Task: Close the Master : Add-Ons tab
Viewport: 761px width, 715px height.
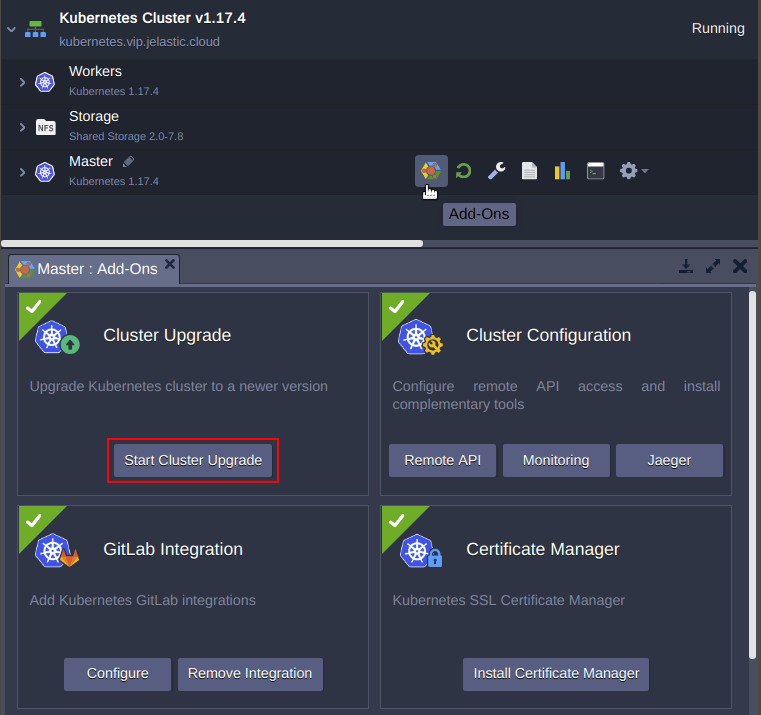Action: [x=170, y=264]
